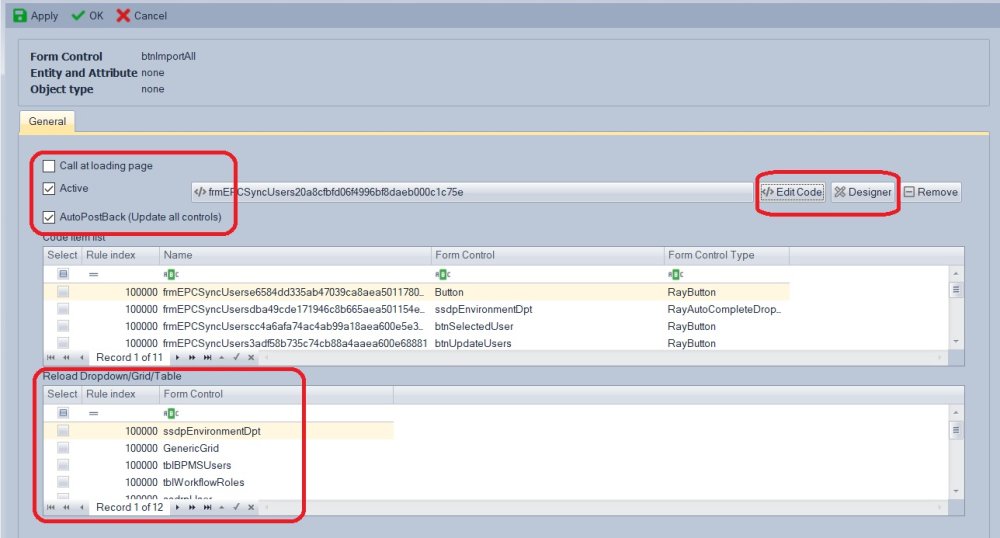Click RayAutoCompleteDrop.. type cell
1000x538 pixels.
[x=724, y=309]
